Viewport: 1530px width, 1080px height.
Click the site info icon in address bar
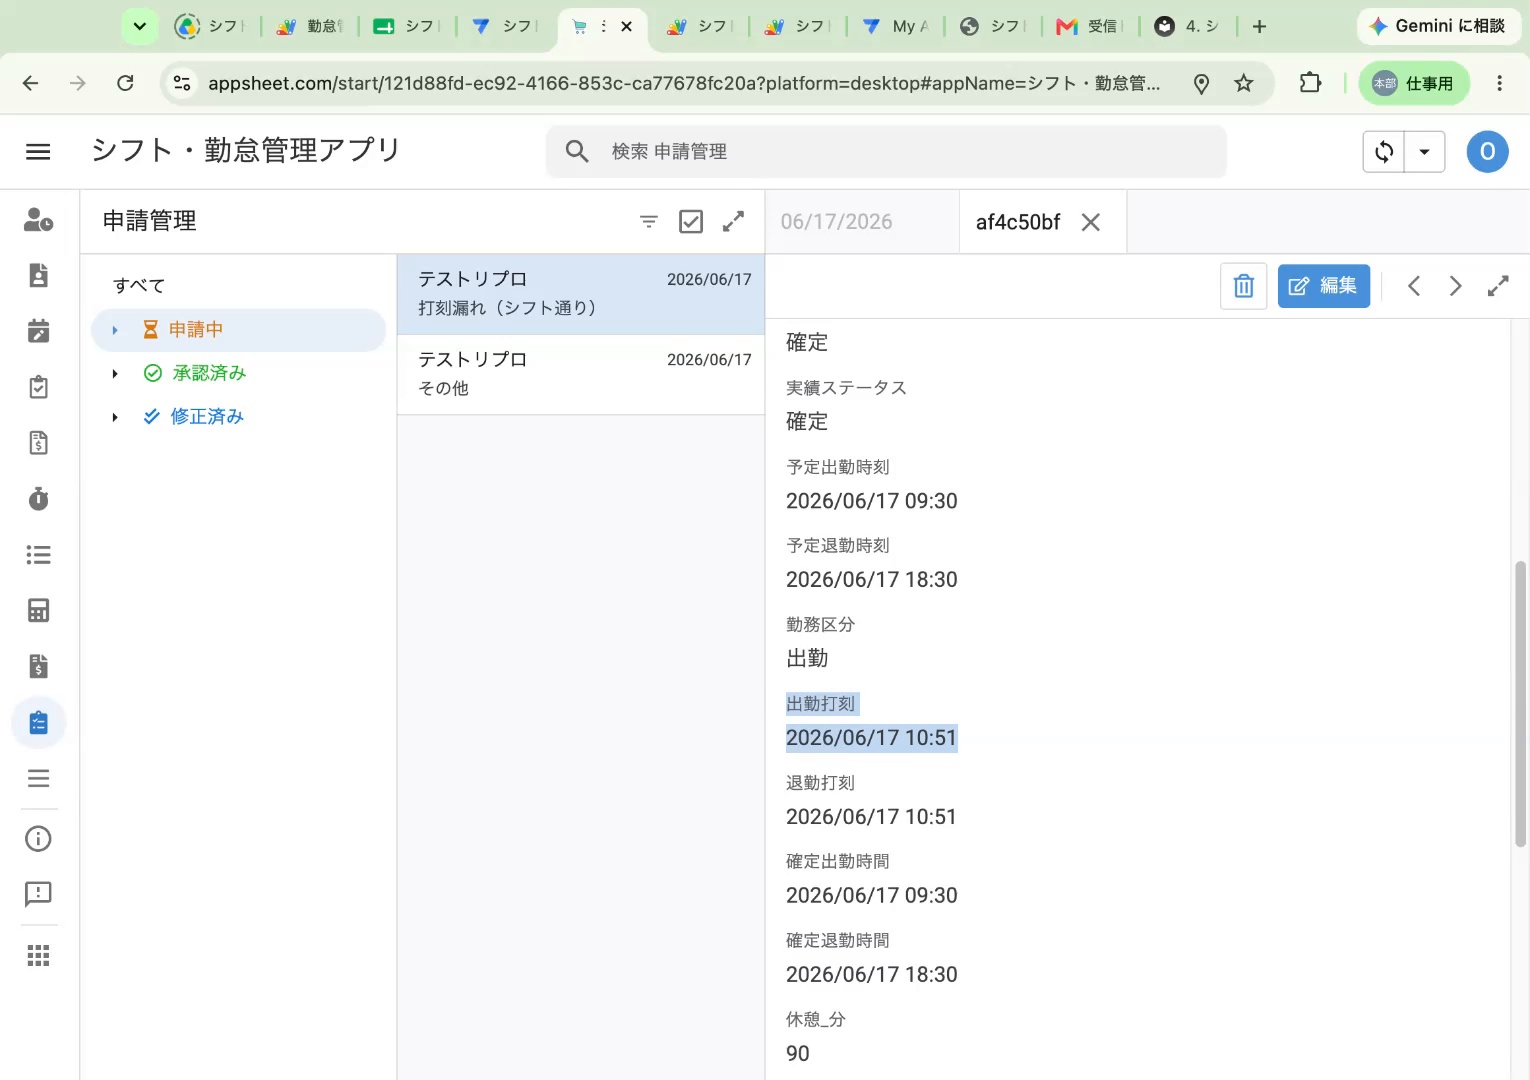(182, 83)
